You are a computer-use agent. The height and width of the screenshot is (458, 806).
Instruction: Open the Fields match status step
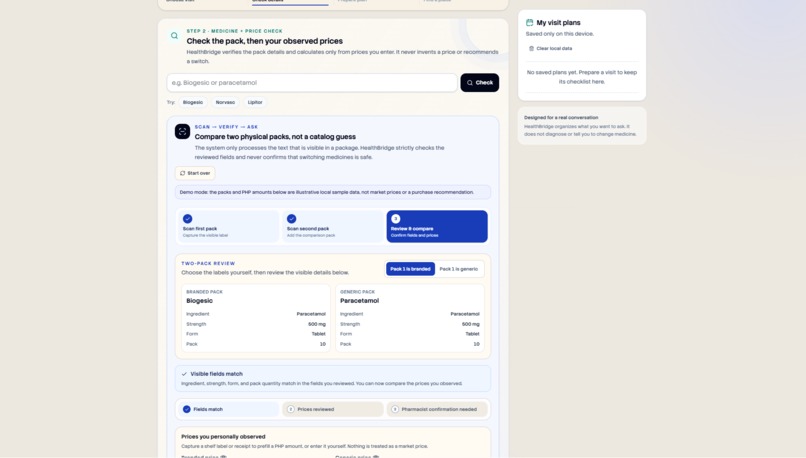228,409
